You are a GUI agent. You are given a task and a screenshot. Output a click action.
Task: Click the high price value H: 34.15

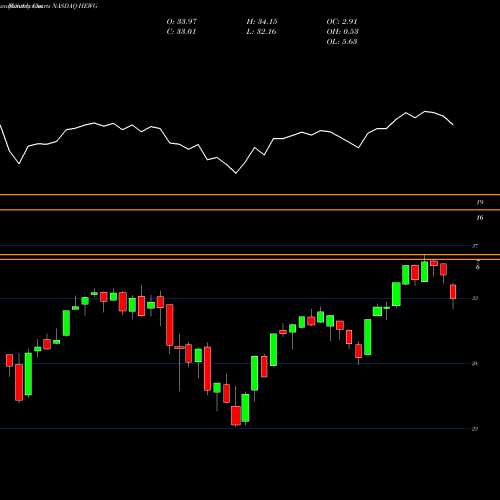click(262, 22)
